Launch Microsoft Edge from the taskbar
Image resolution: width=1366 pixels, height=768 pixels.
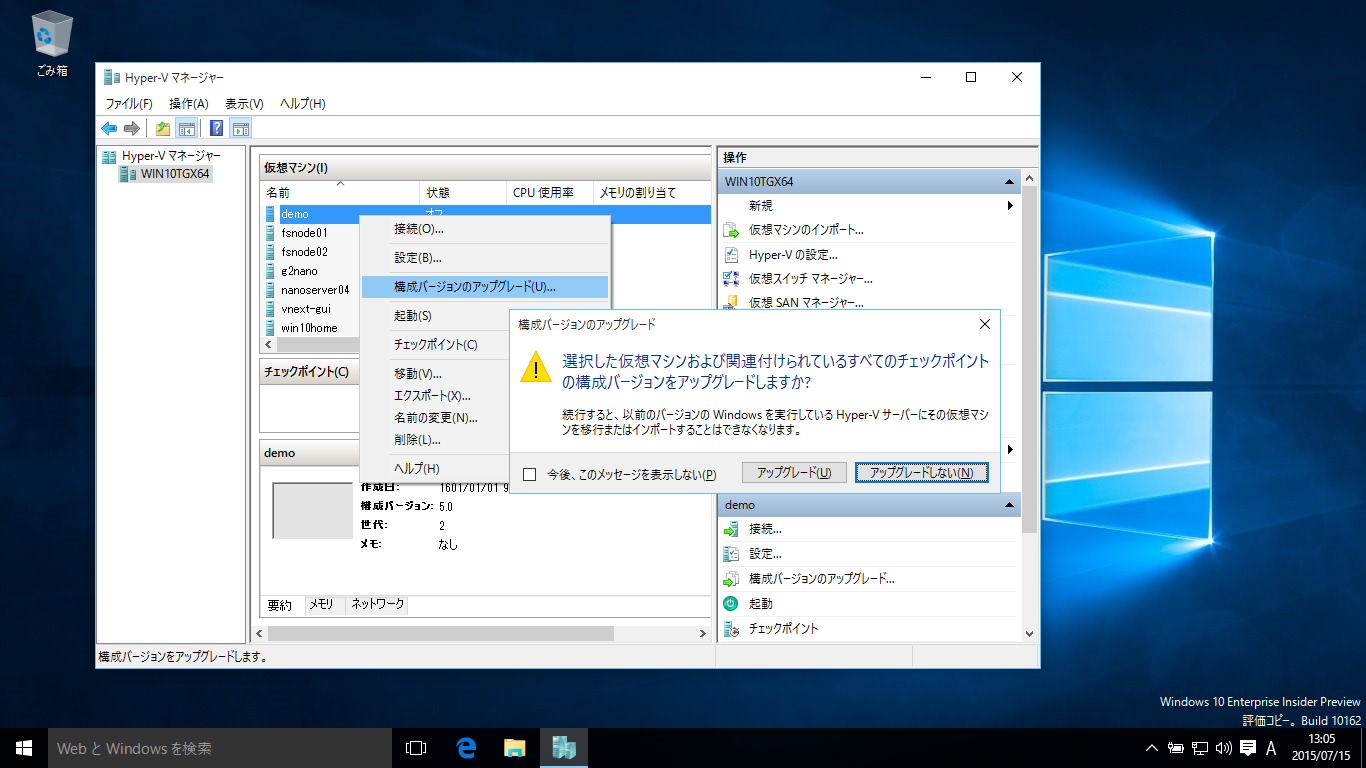click(x=465, y=748)
